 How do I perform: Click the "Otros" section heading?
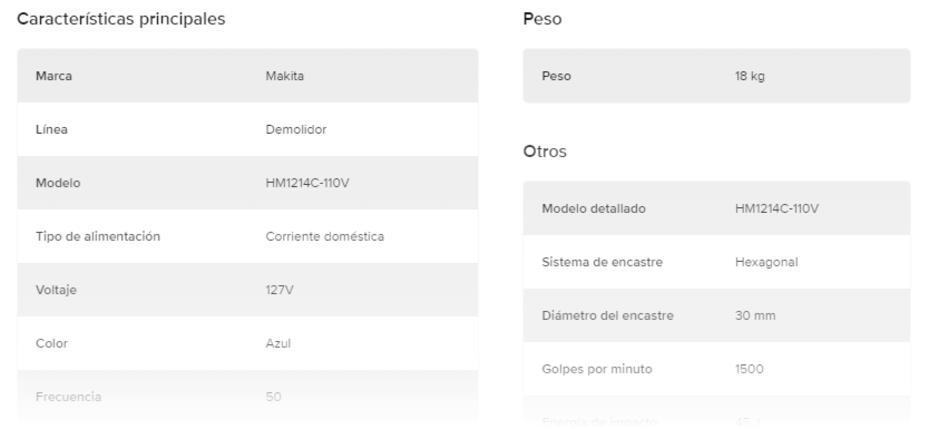coord(545,152)
